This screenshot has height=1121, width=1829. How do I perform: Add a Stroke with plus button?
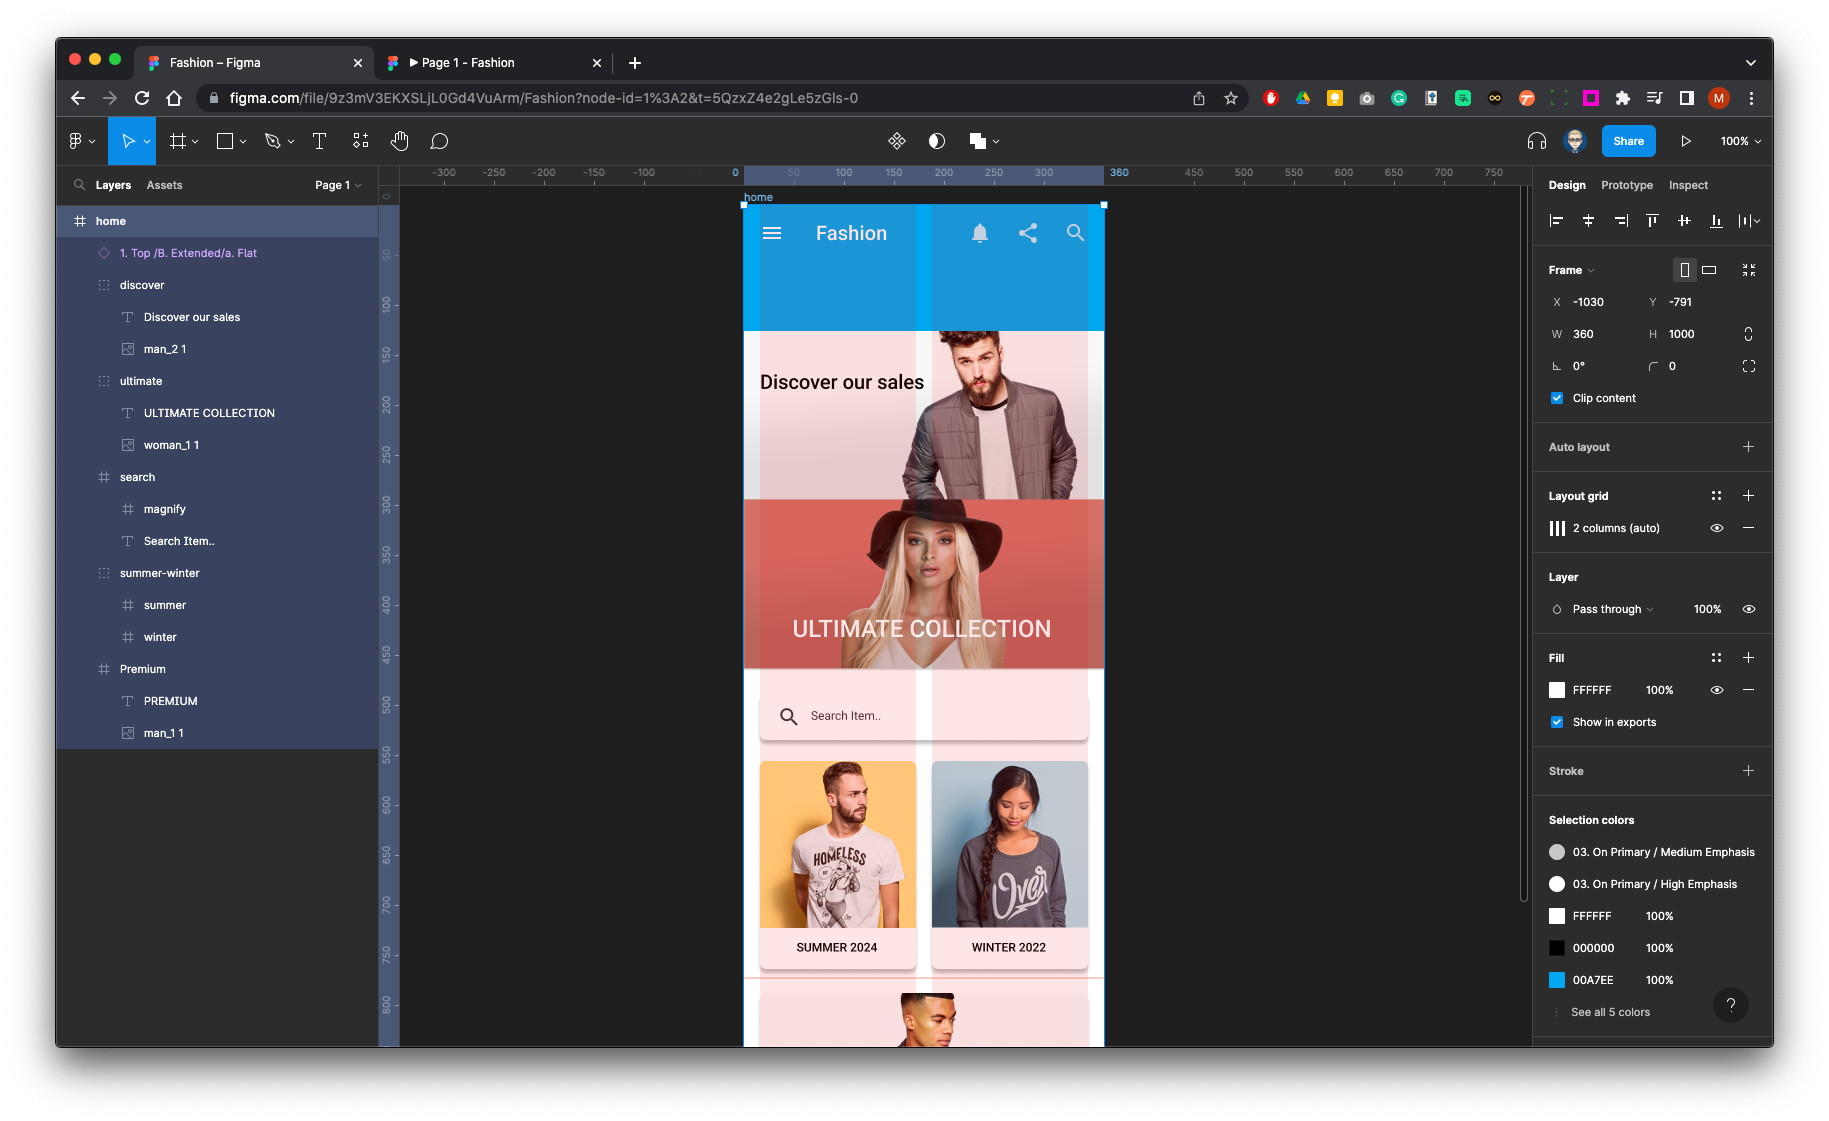tap(1749, 771)
